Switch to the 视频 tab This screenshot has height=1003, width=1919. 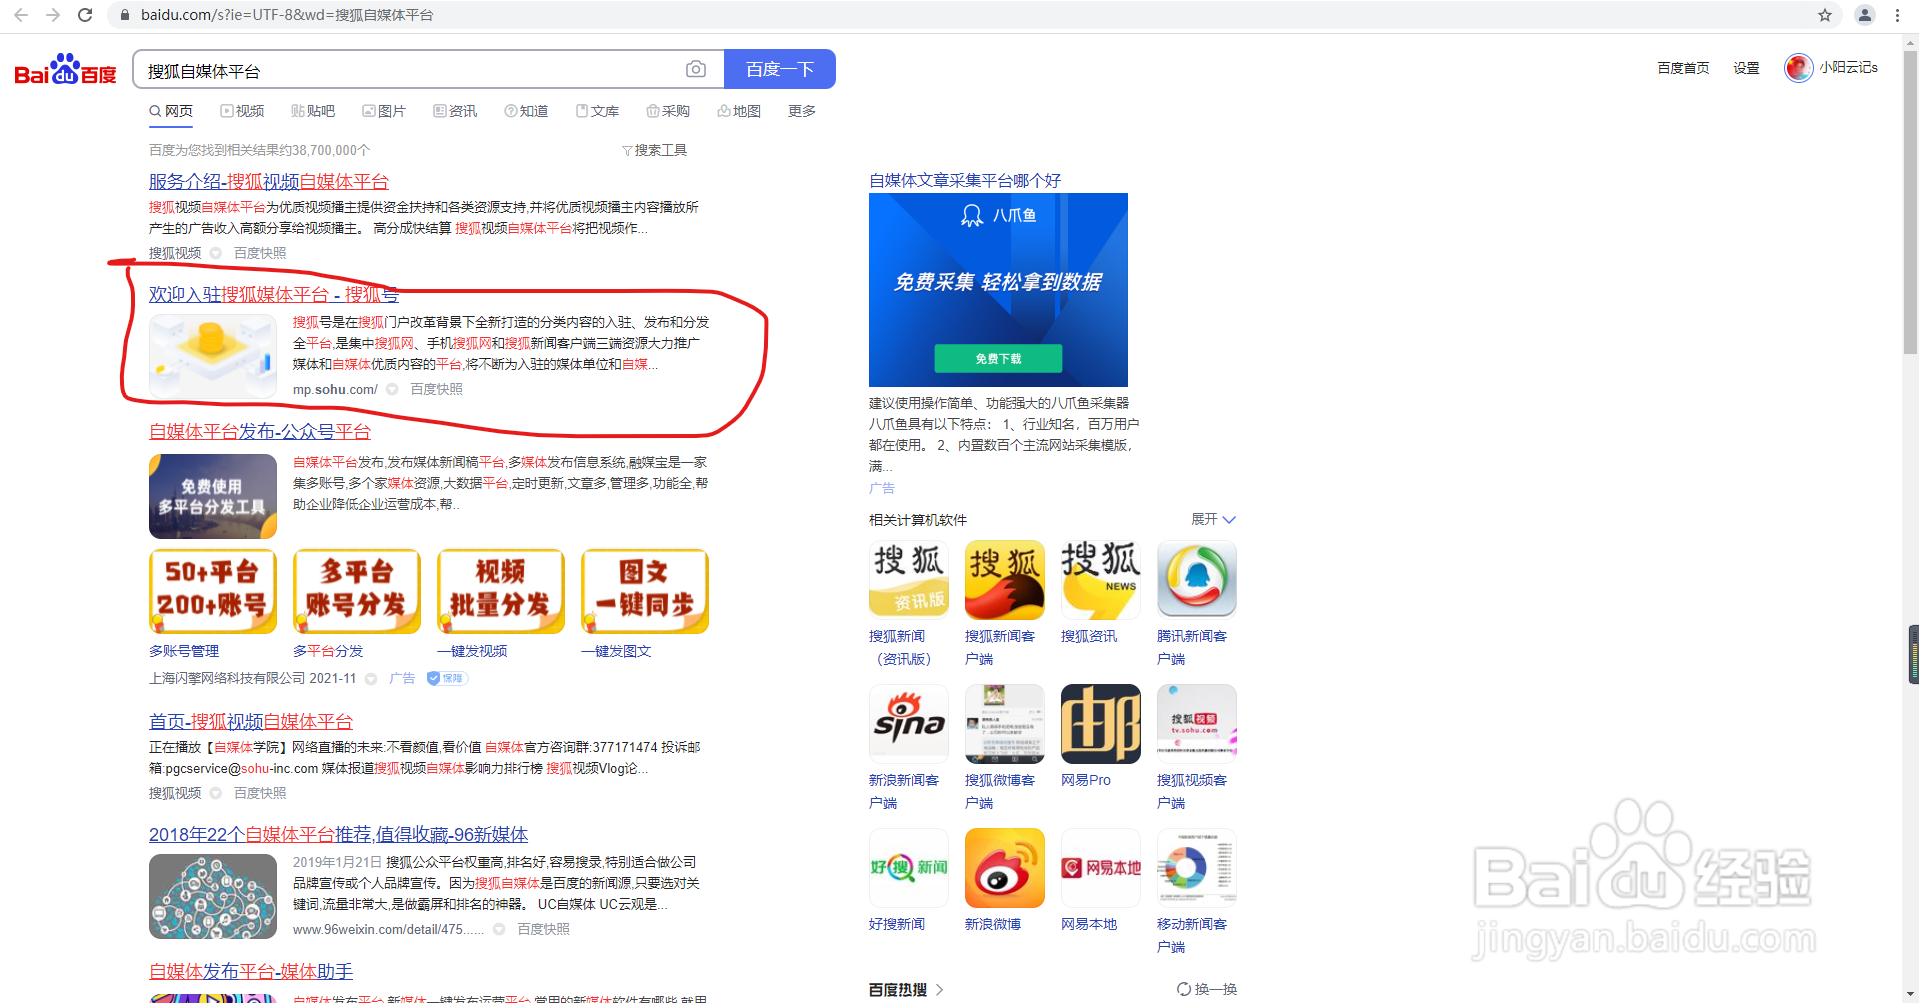[242, 111]
